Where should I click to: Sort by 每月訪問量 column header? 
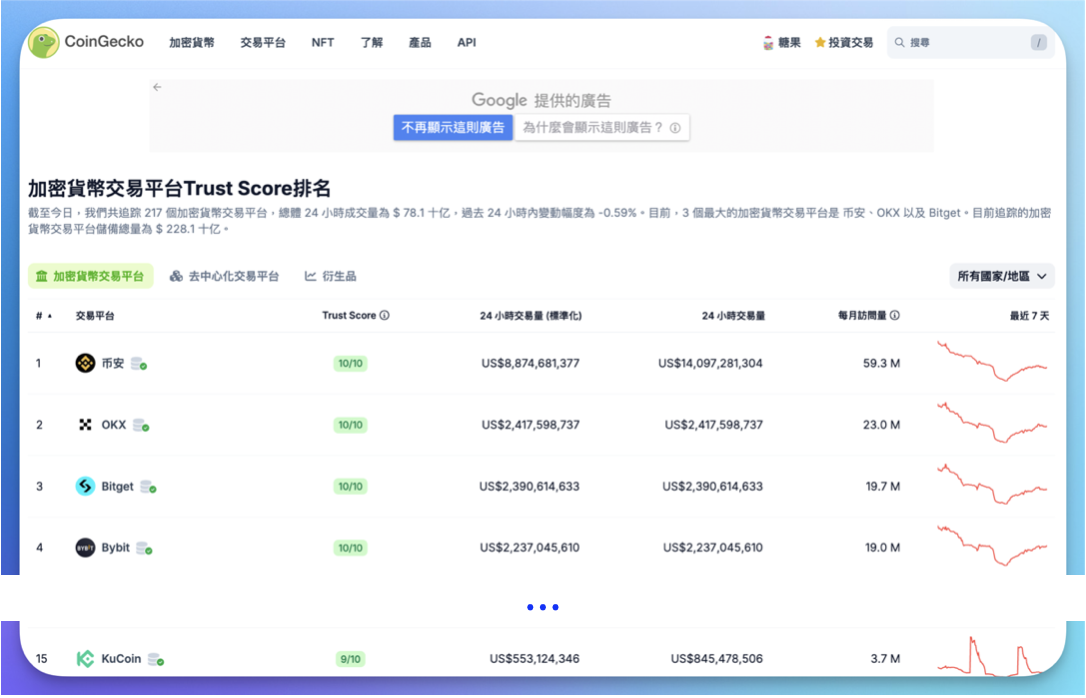coord(862,316)
